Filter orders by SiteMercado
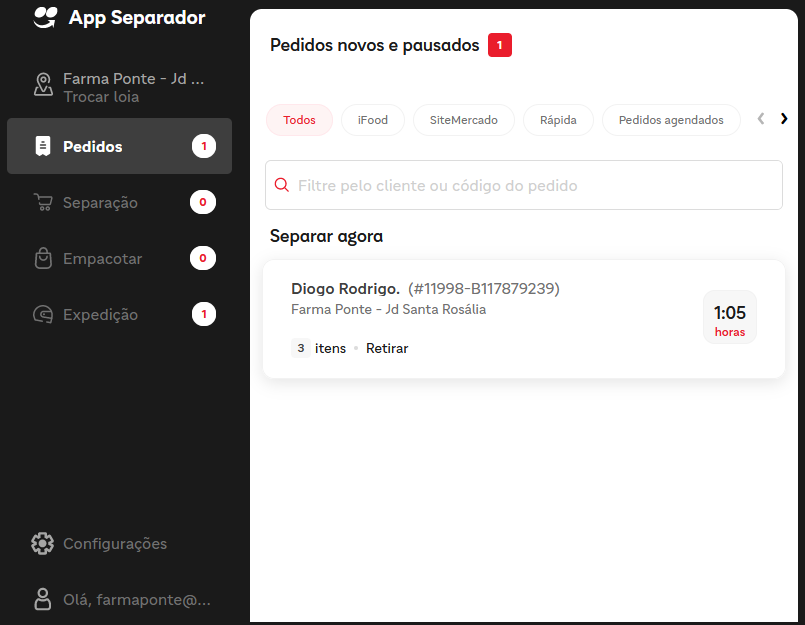The width and height of the screenshot is (805, 625). 463,120
